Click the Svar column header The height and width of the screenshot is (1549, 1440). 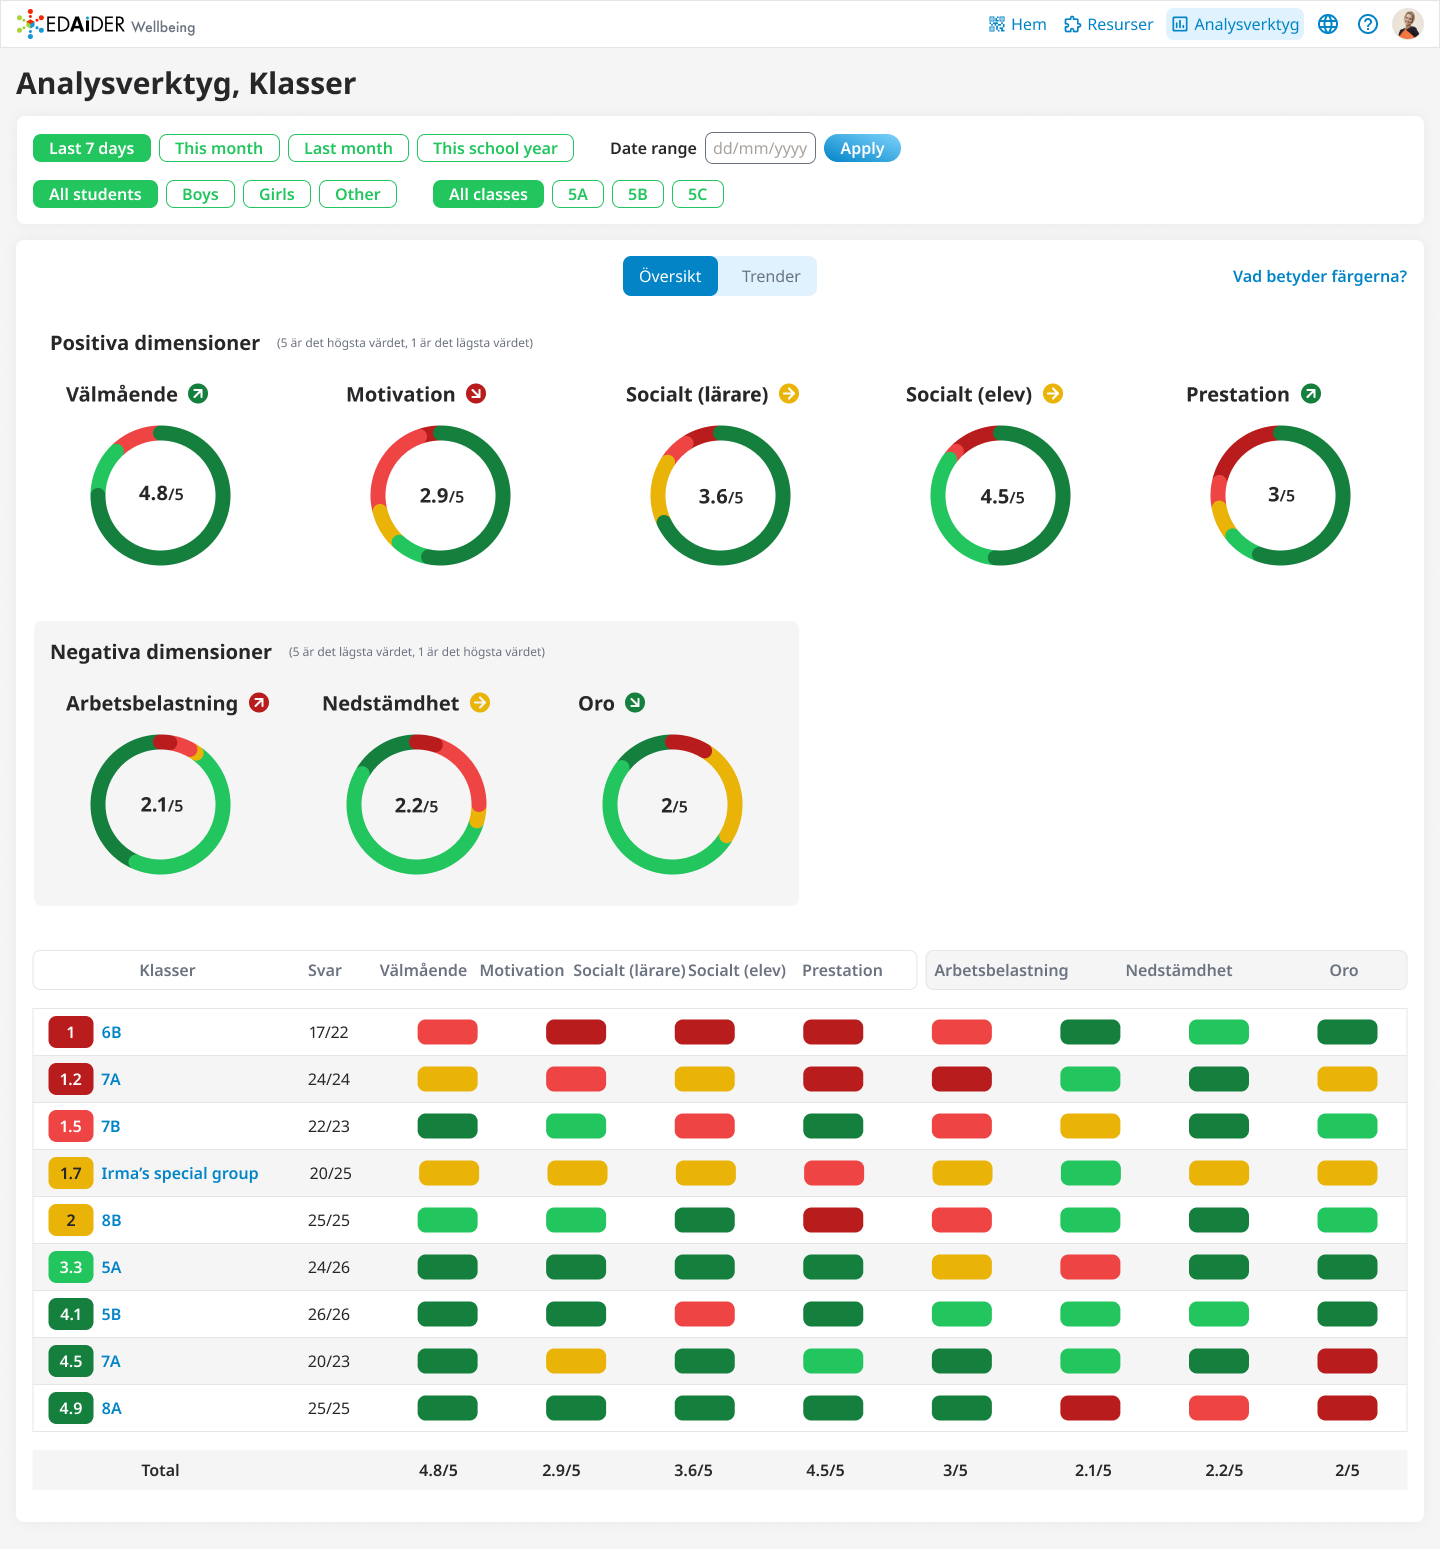pos(325,970)
